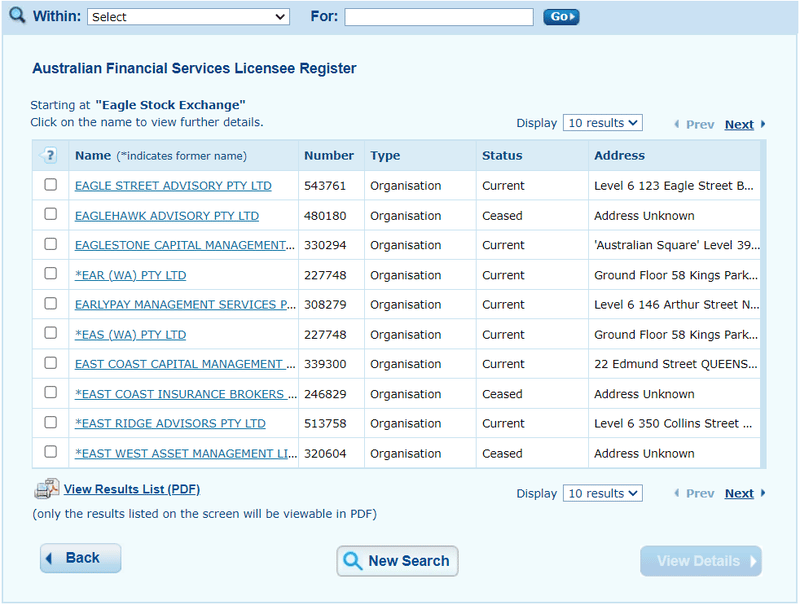Click the Number column header
Screen dimensions: 800x605
(329, 156)
